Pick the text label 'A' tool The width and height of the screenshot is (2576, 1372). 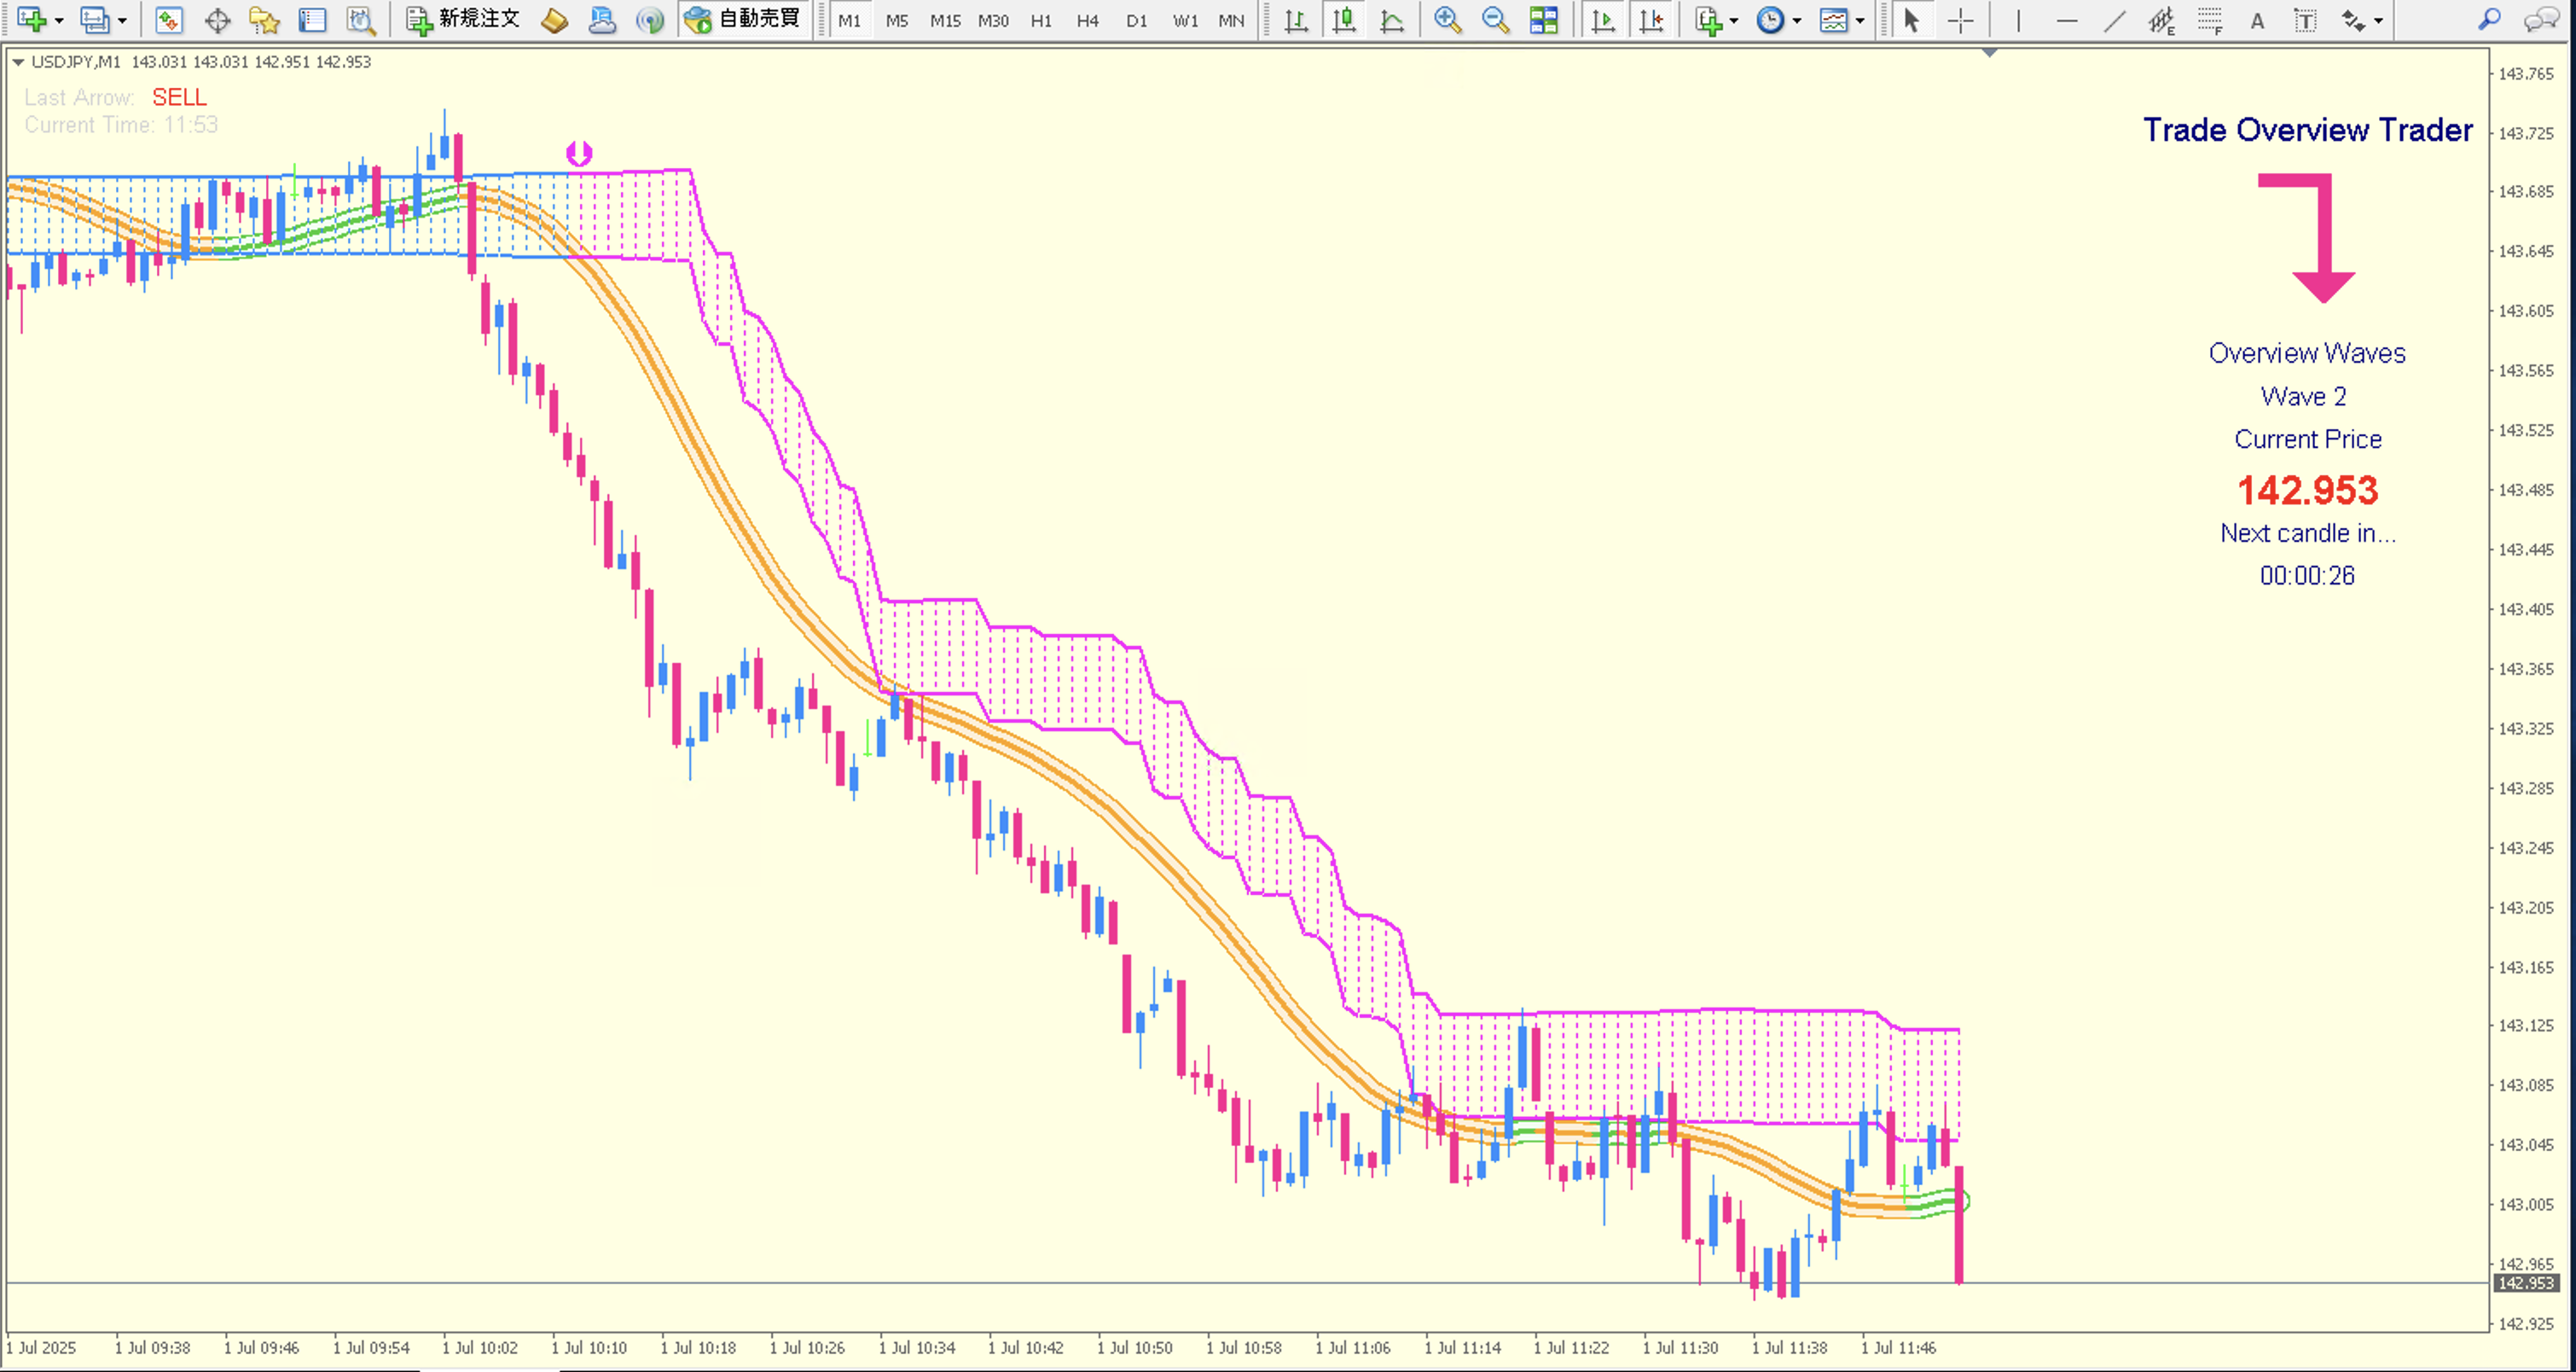point(2257,20)
